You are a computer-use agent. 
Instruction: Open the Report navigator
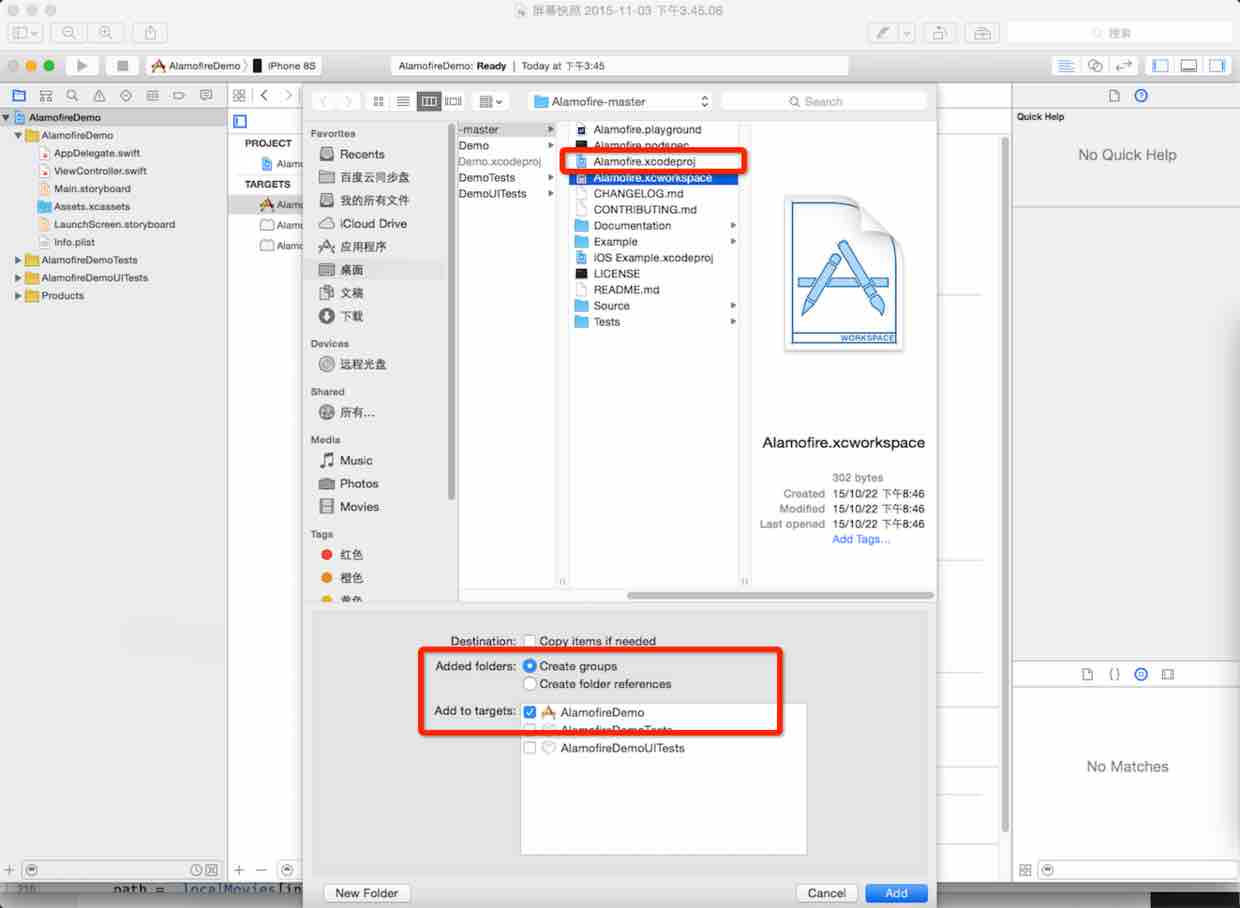(206, 96)
